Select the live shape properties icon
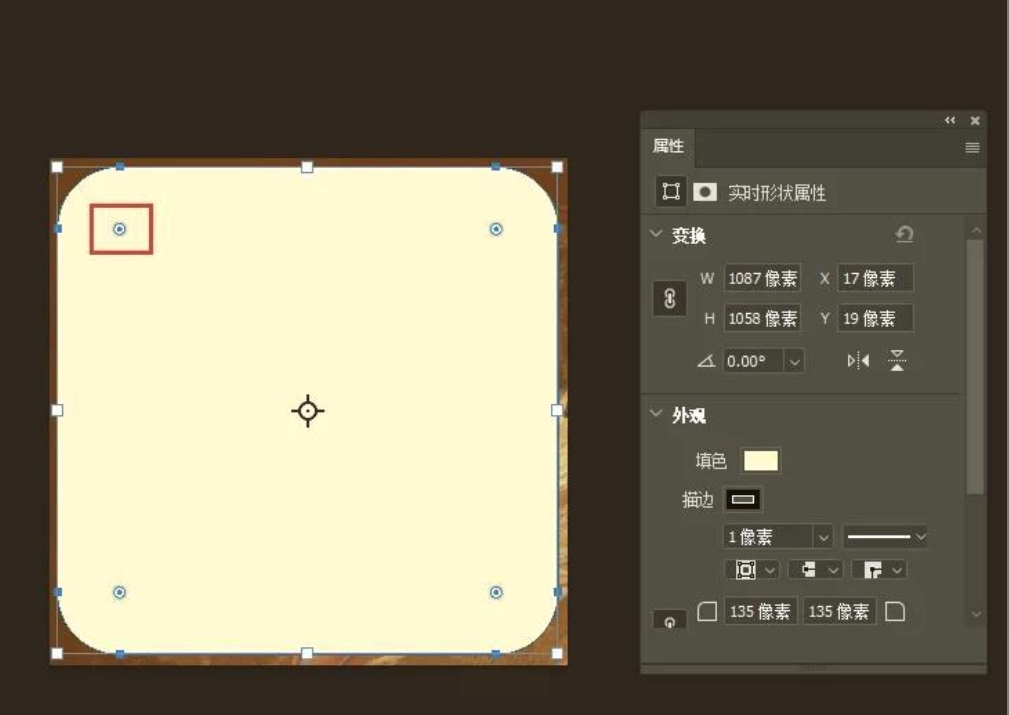 [671, 192]
